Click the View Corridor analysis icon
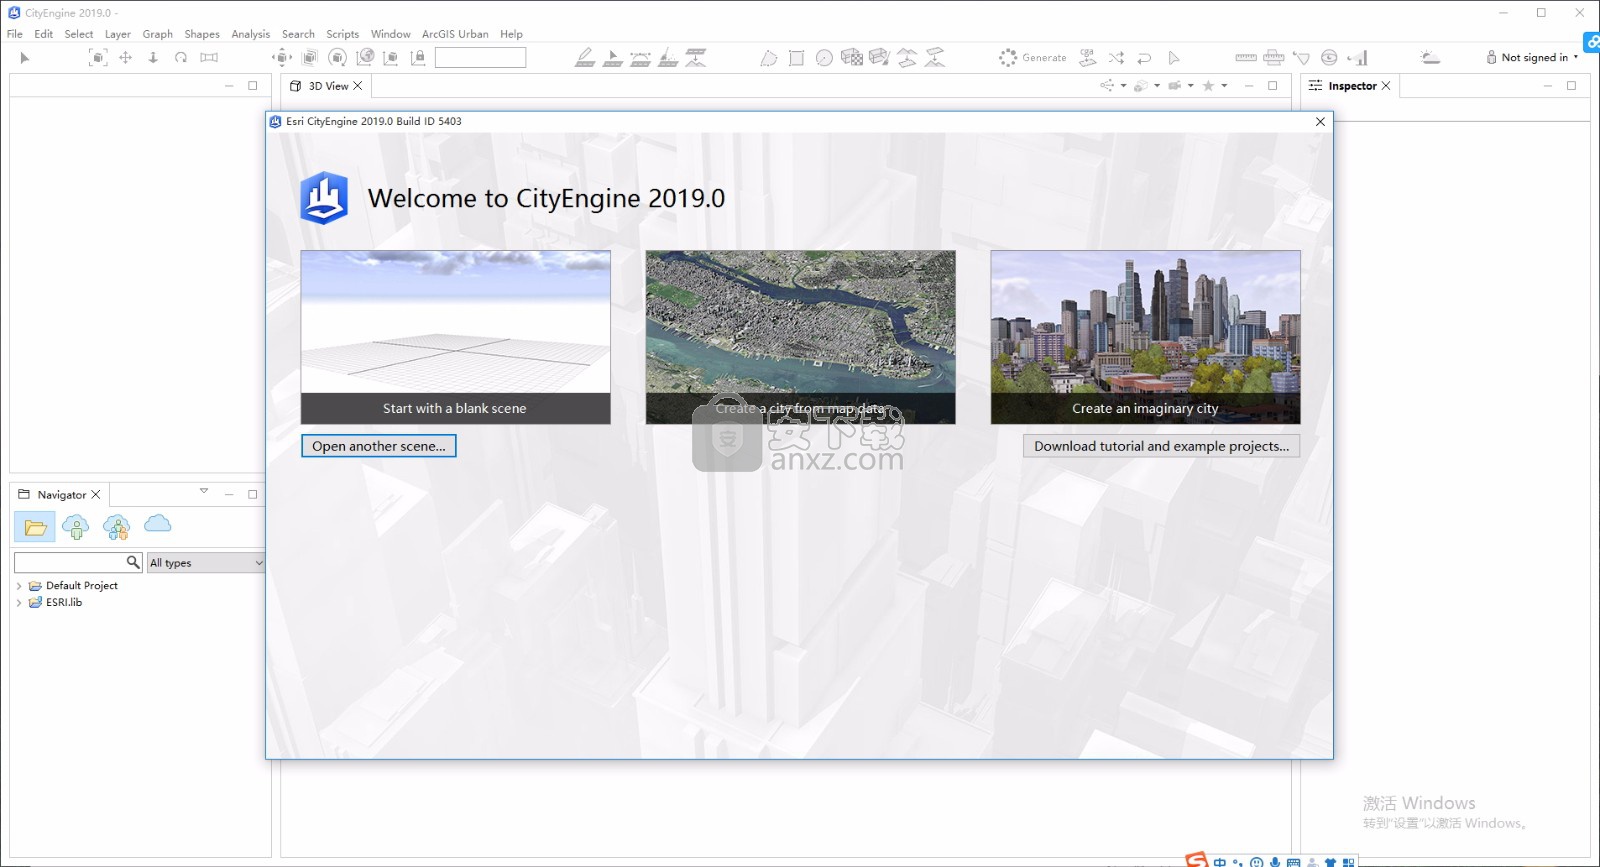 coord(1358,58)
